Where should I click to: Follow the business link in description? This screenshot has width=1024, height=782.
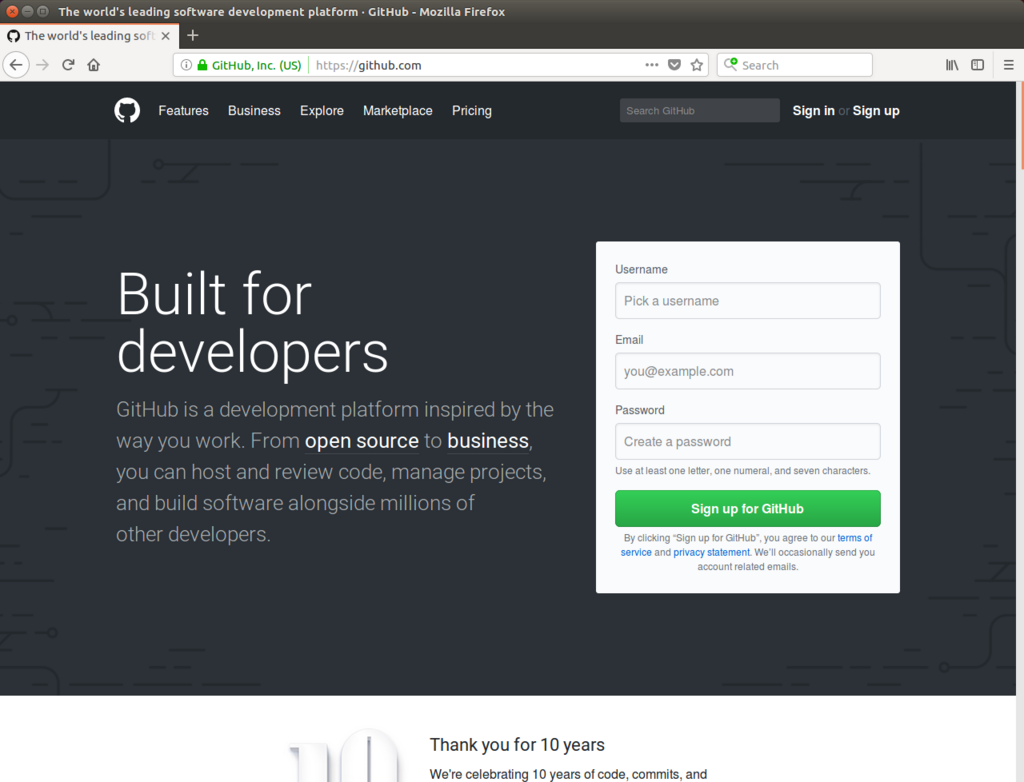488,441
